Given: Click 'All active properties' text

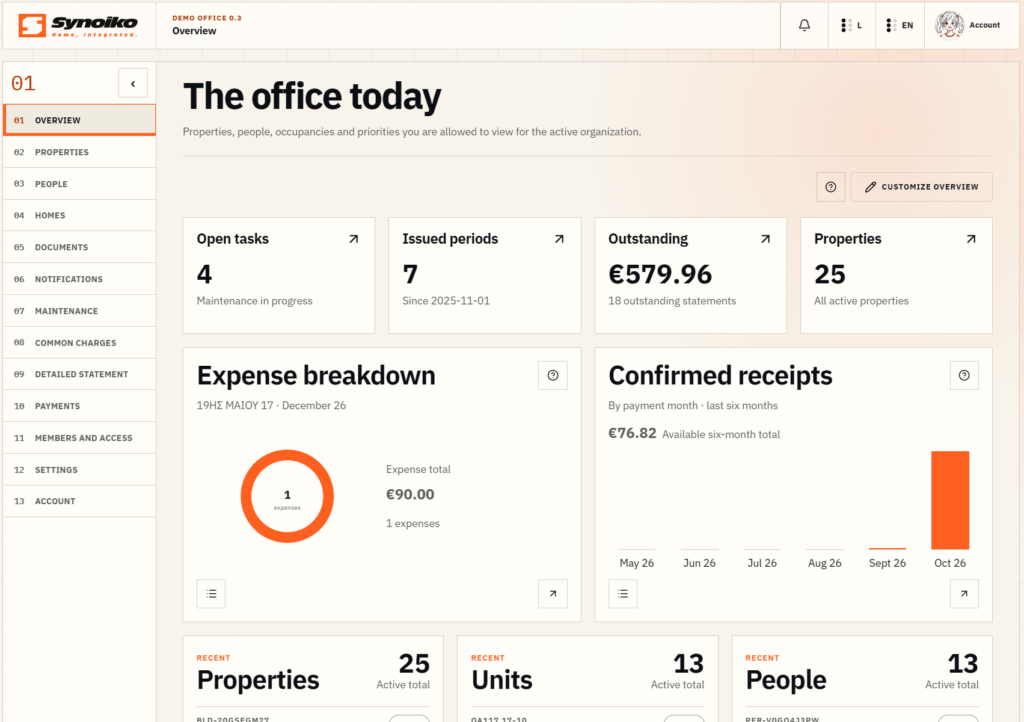Looking at the screenshot, I should pyautogui.click(x=861, y=301).
